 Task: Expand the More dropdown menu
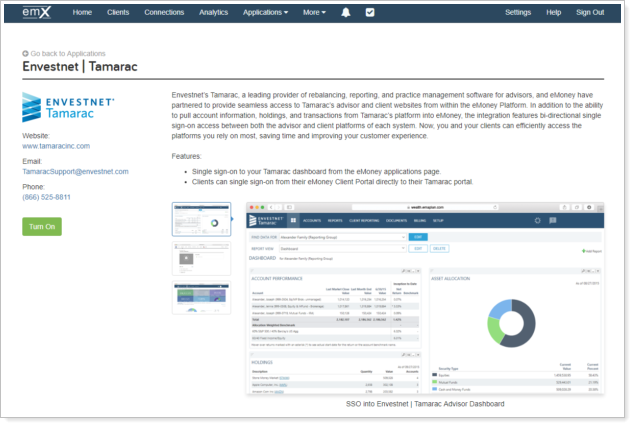(315, 12)
